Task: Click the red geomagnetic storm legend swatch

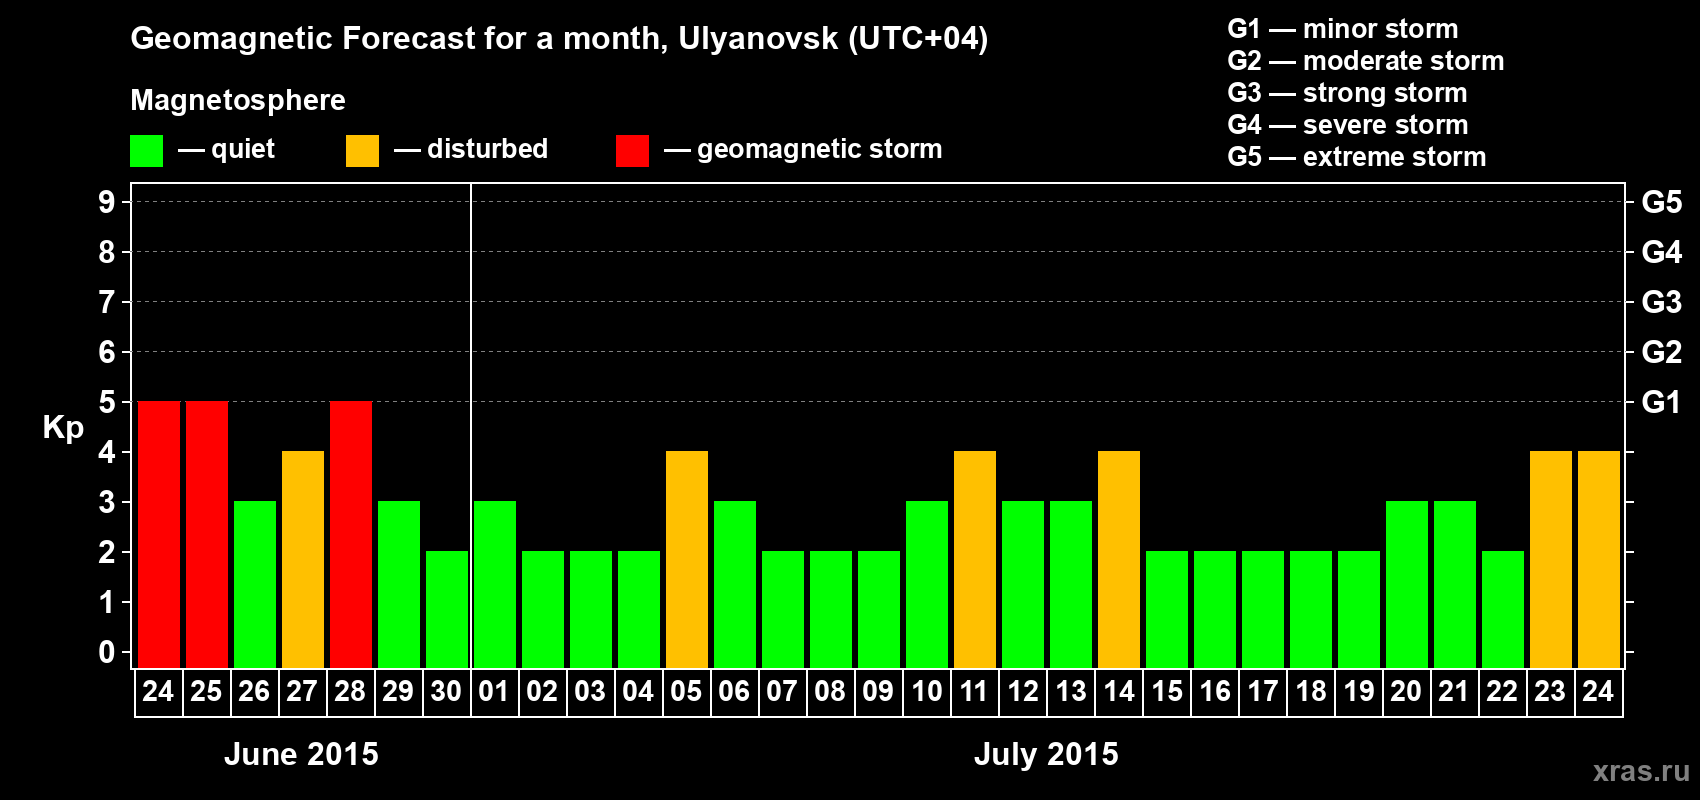Action: click(633, 151)
